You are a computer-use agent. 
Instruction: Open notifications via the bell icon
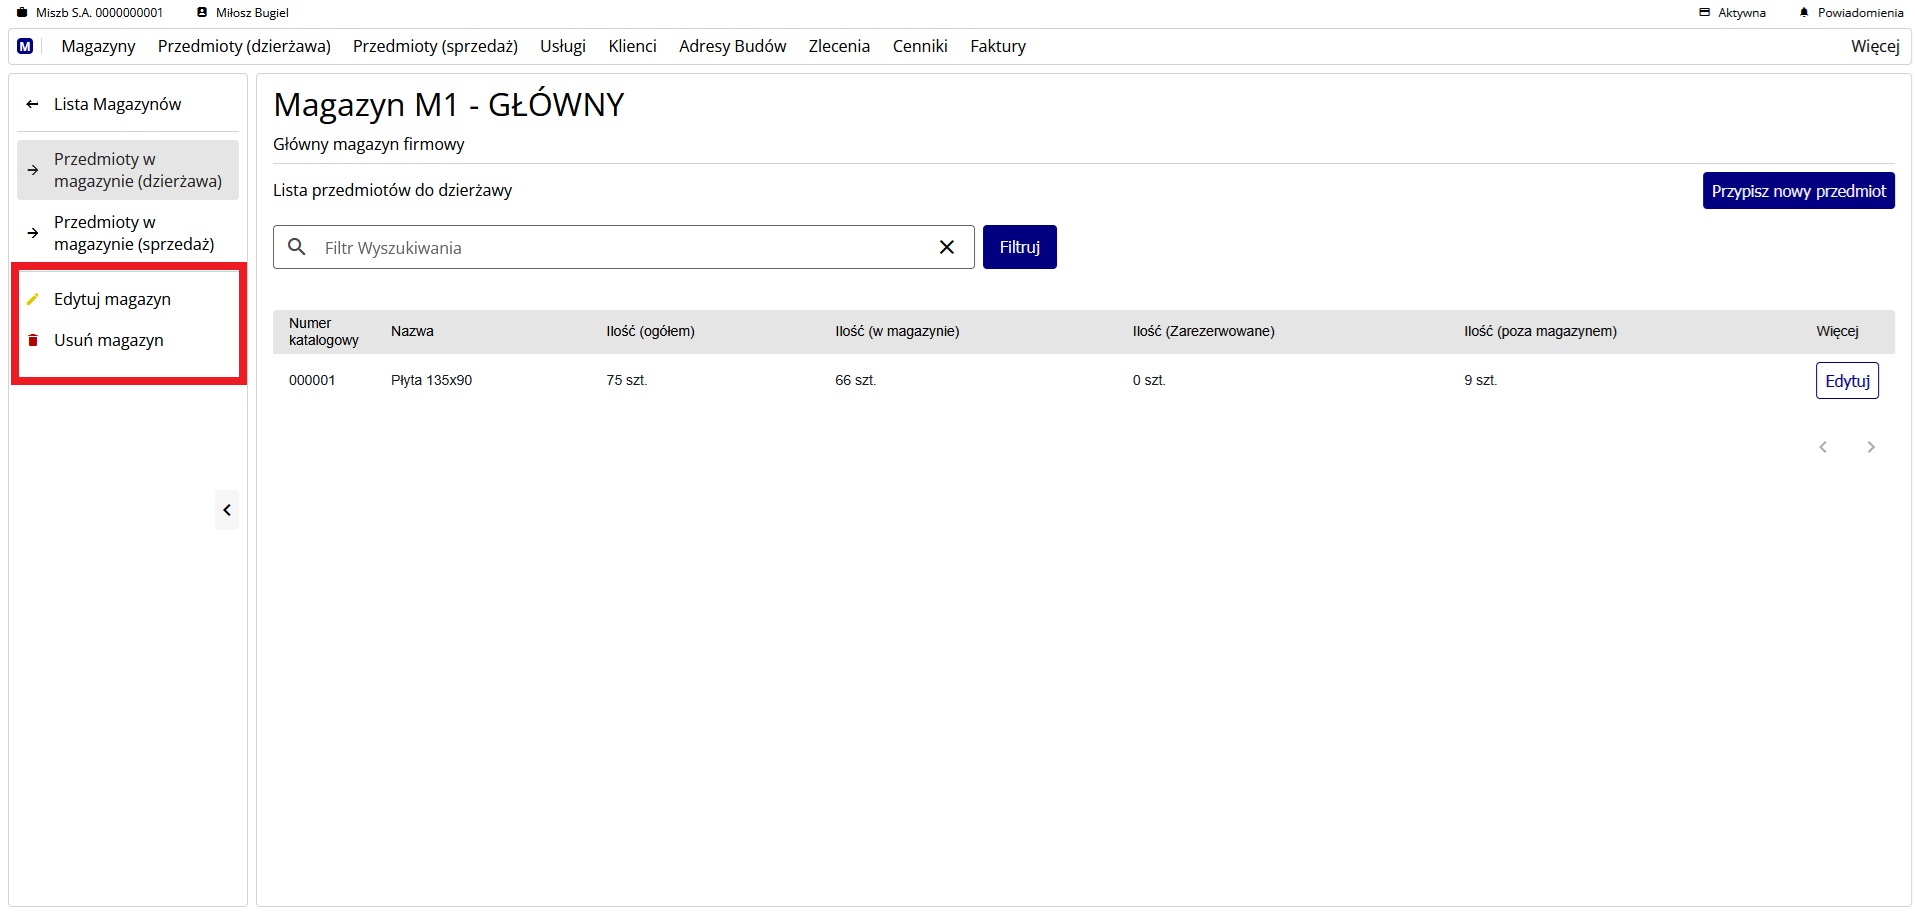click(x=1804, y=13)
